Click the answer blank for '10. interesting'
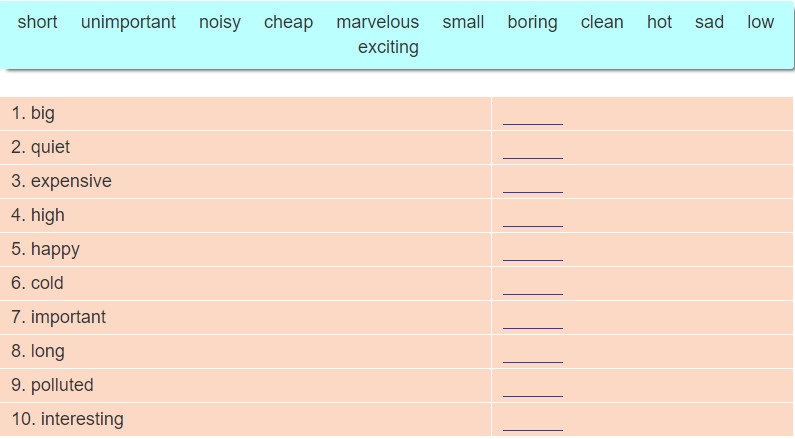Screen dimensions: 795x439 [533, 424]
